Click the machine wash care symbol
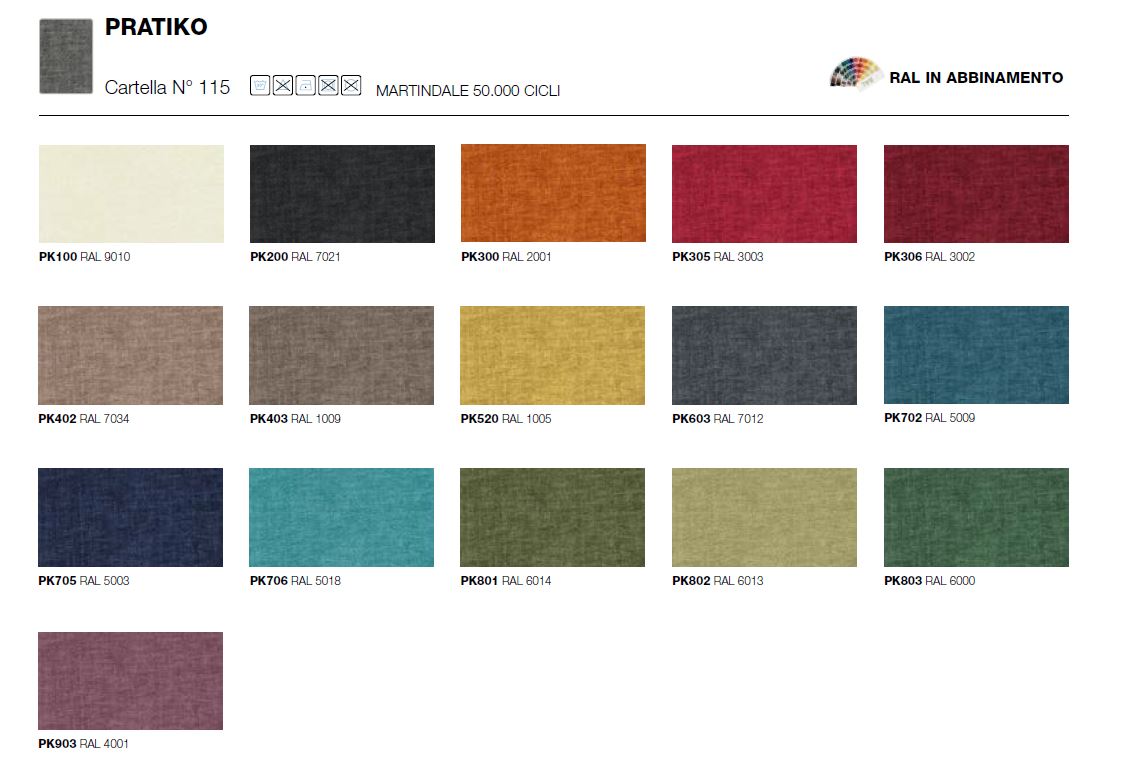 pyautogui.click(x=260, y=86)
